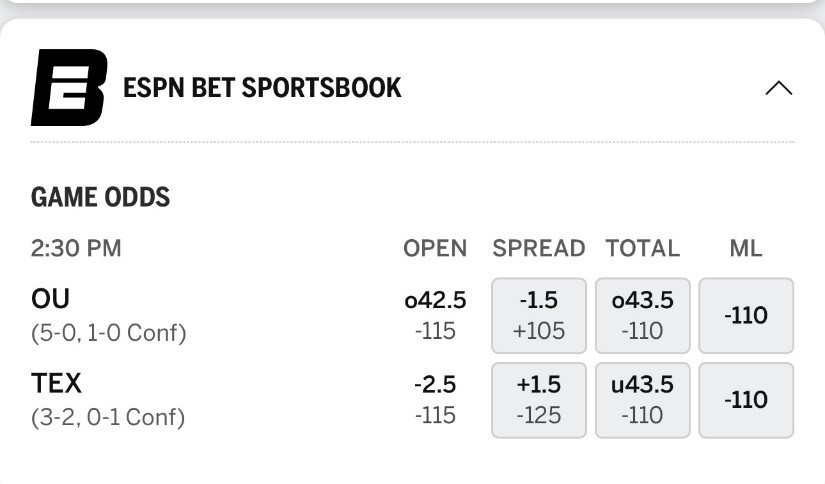Choose OU moneyline -110 button
Viewport: 825px width, 484px height.
(746, 316)
